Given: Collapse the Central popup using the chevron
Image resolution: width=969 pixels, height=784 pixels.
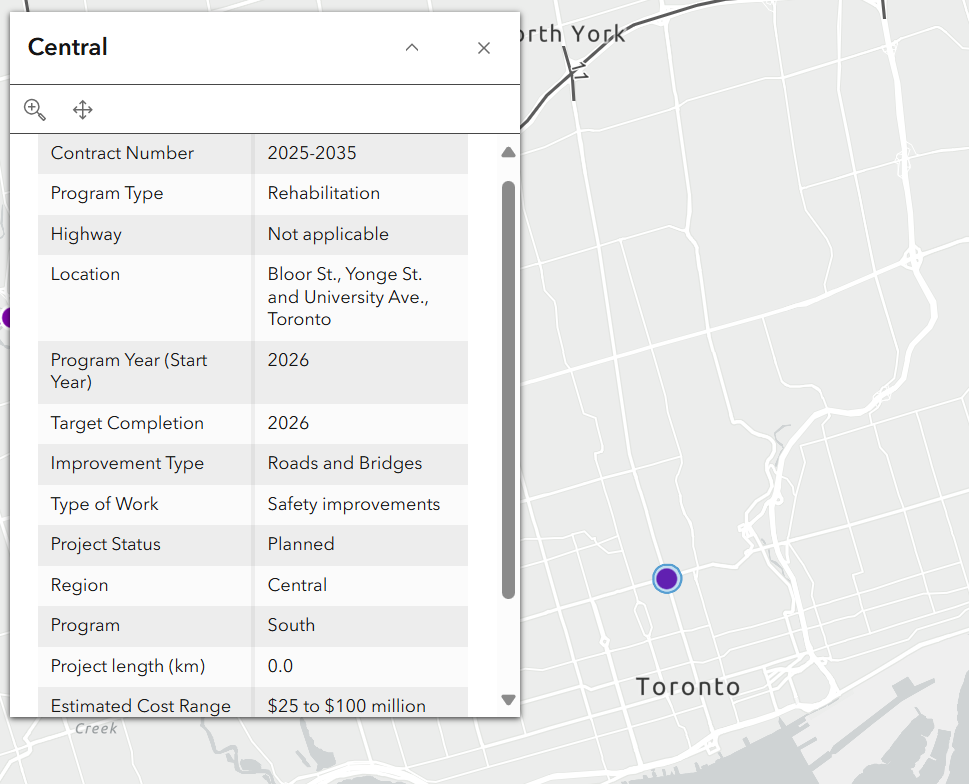Looking at the screenshot, I should (412, 48).
